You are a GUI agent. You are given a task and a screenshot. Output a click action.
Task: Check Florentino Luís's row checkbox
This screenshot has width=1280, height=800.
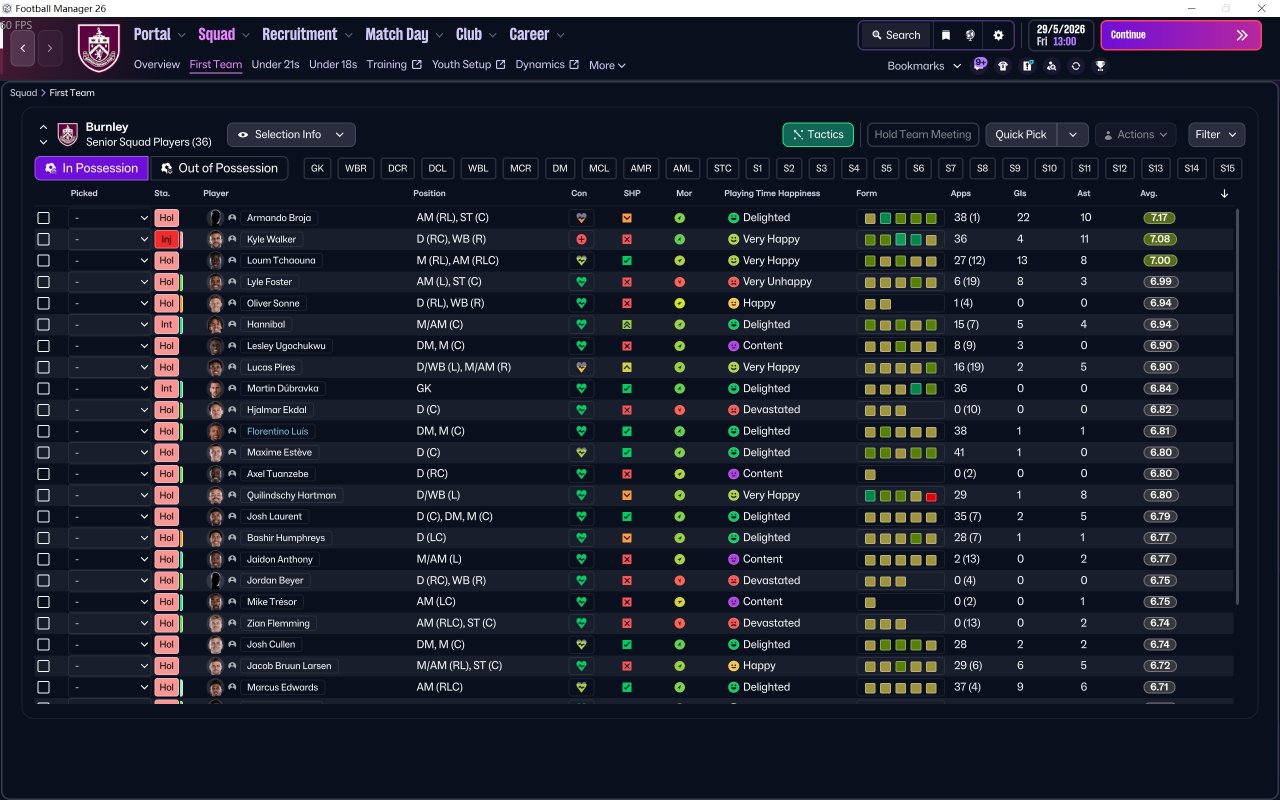(43, 431)
